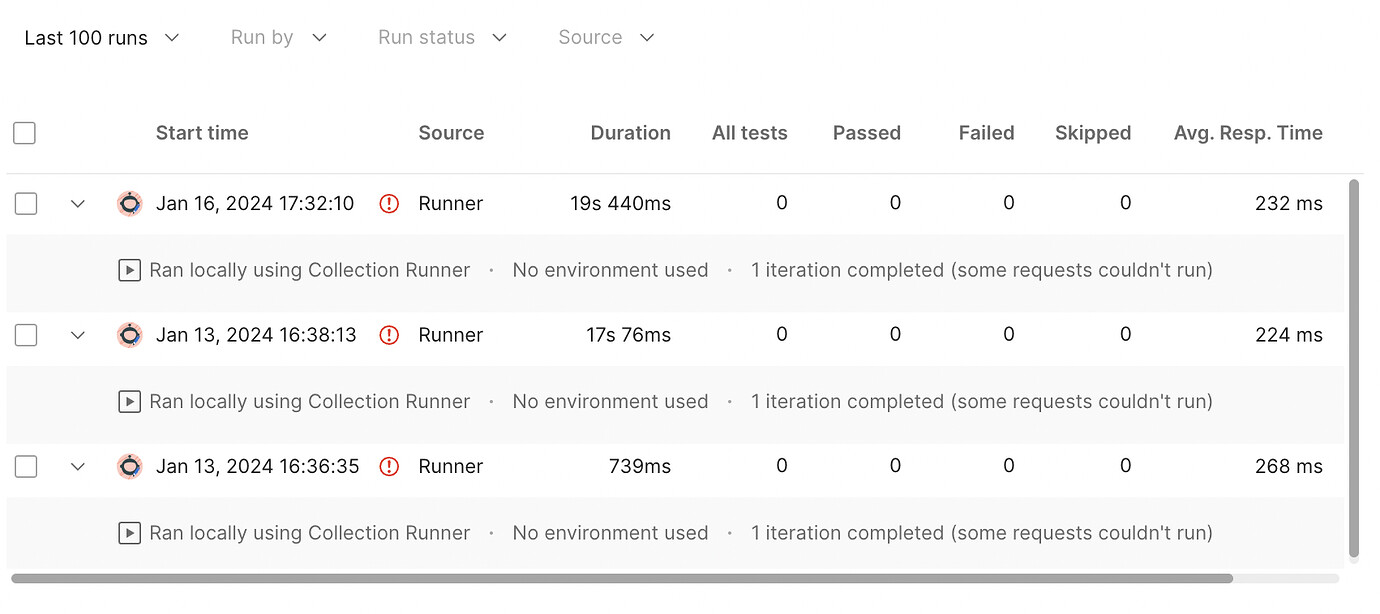
Task: Click the horizontal scrollbar at the bottom
Action: coord(620,578)
